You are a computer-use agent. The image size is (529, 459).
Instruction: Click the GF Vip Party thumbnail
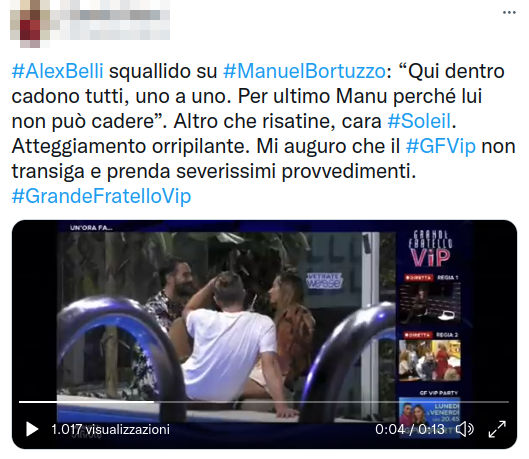point(430,417)
